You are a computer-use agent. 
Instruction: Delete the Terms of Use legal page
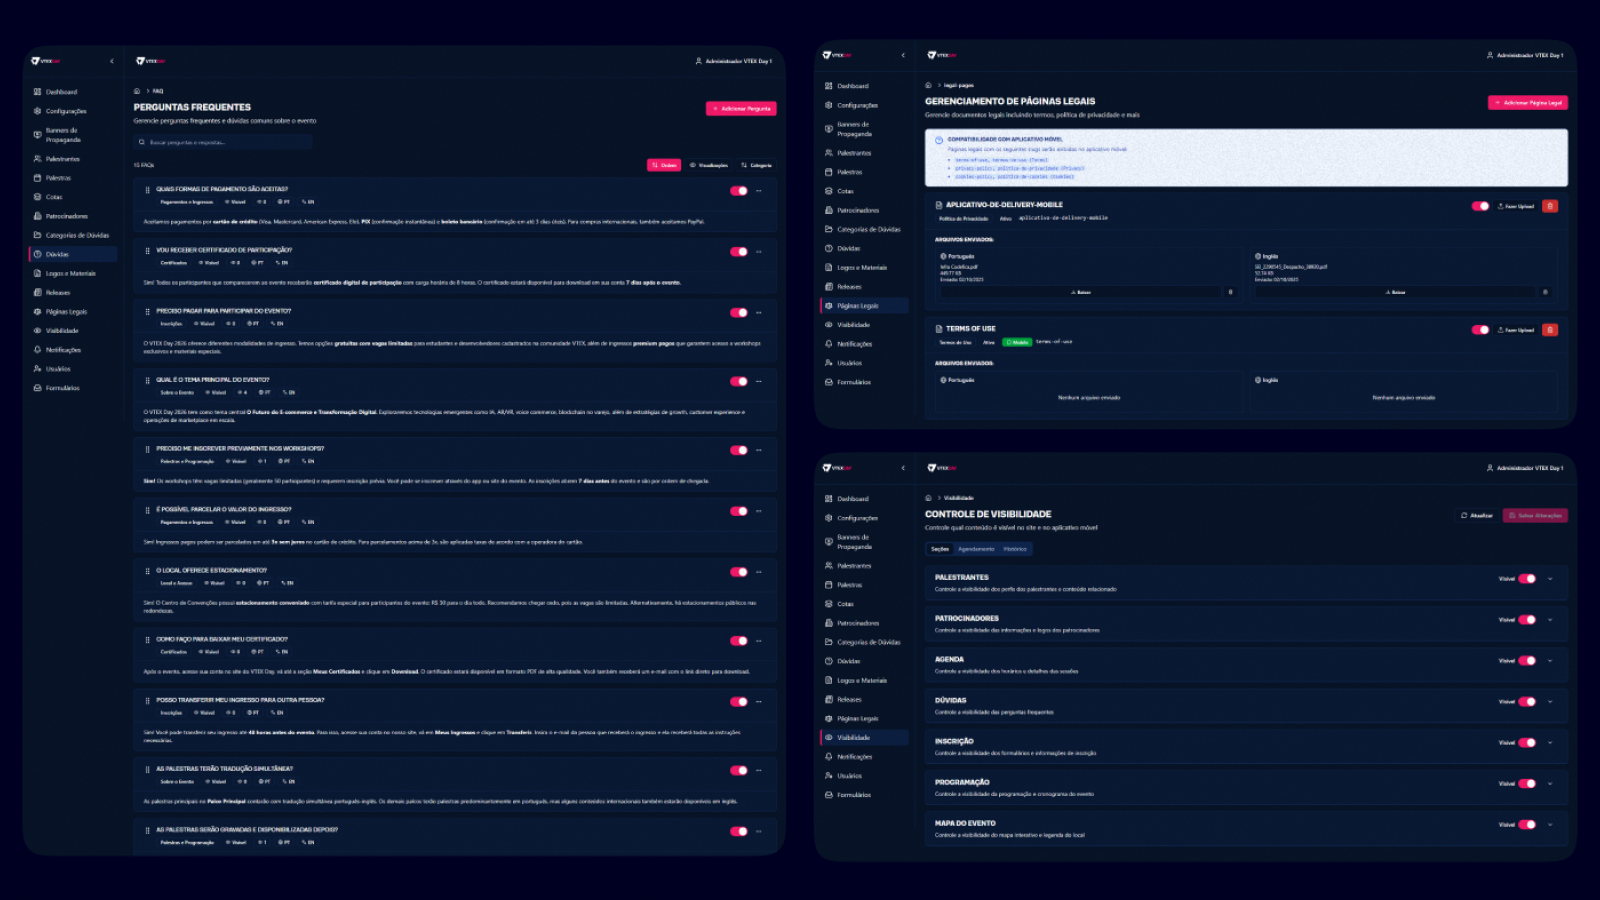click(x=1550, y=330)
